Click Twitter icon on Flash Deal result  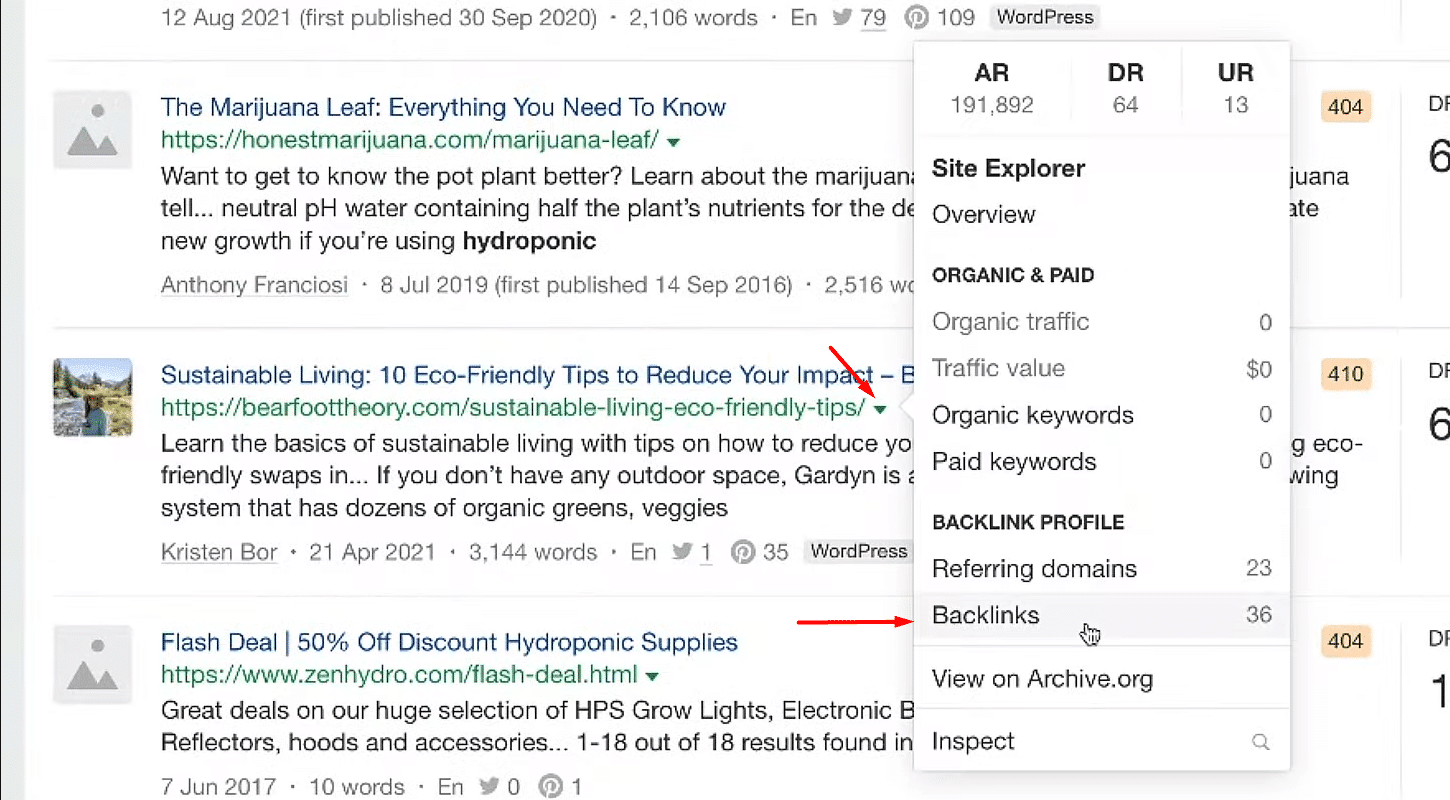tap(490, 787)
